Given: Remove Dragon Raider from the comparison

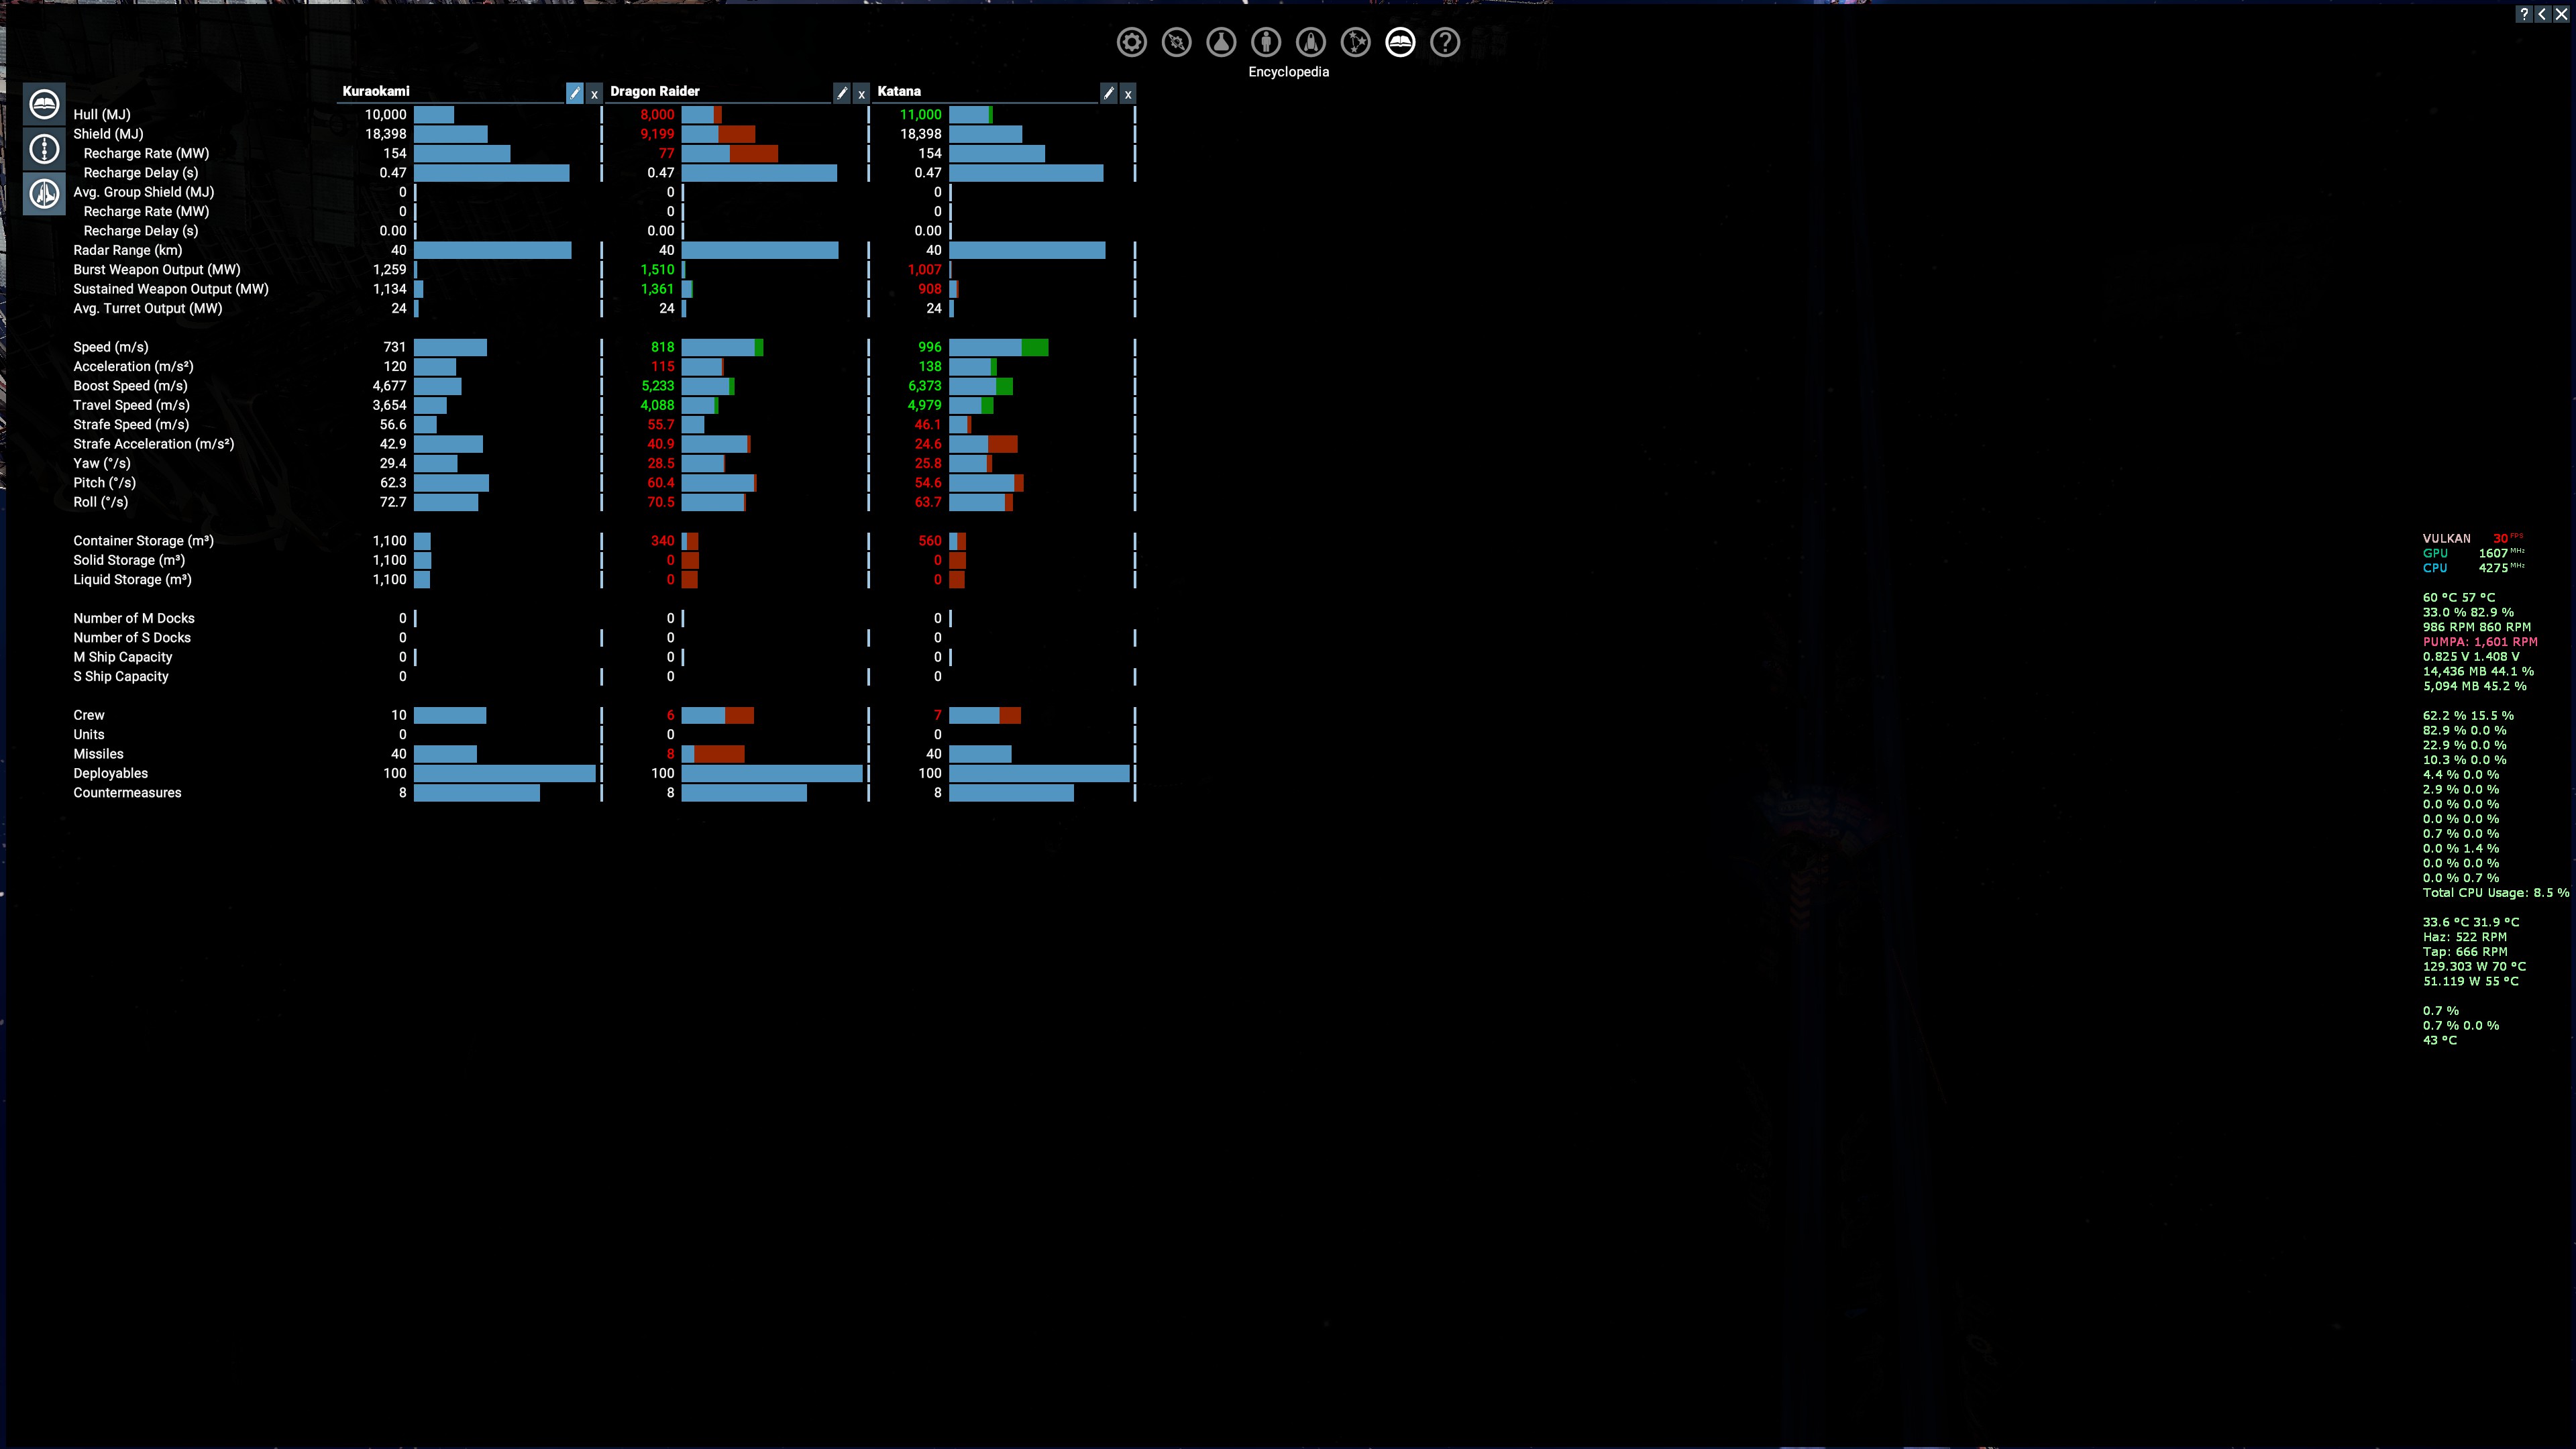Looking at the screenshot, I should [x=861, y=94].
